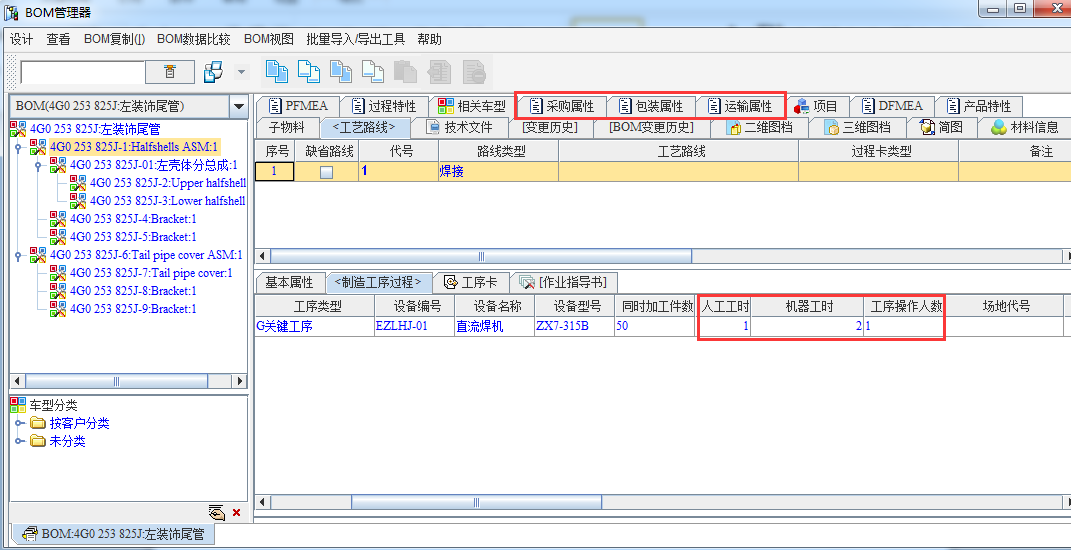Click the root node 4G0 253 825J:左装饰尾管 icon
Screen dimensions: 1071x550
point(18,129)
